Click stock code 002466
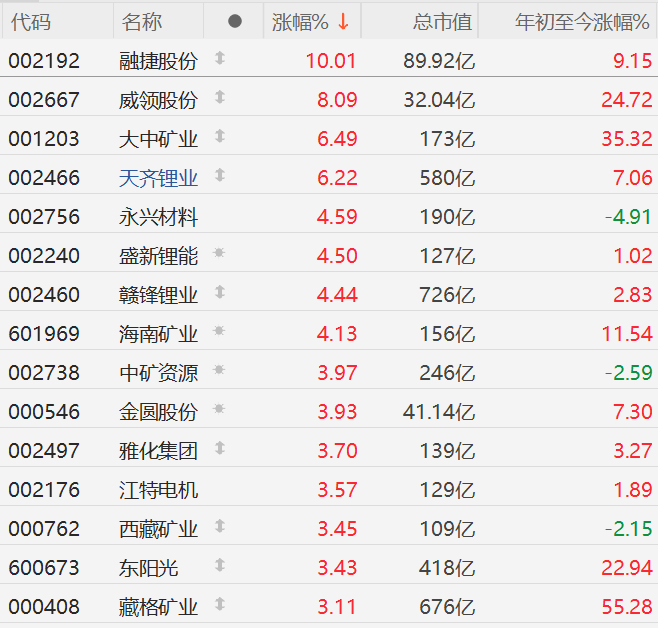This screenshot has width=658, height=628. 44,178
